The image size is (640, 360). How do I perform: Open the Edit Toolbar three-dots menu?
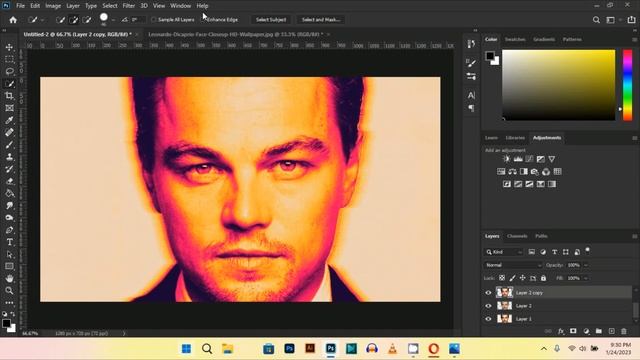9,303
